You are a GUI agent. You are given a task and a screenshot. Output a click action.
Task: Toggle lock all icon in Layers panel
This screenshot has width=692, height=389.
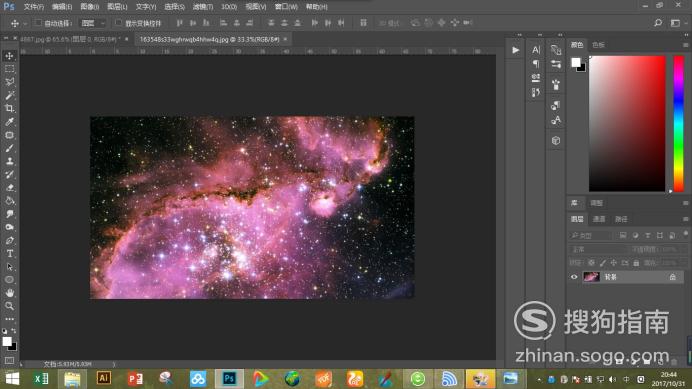tap(636, 263)
